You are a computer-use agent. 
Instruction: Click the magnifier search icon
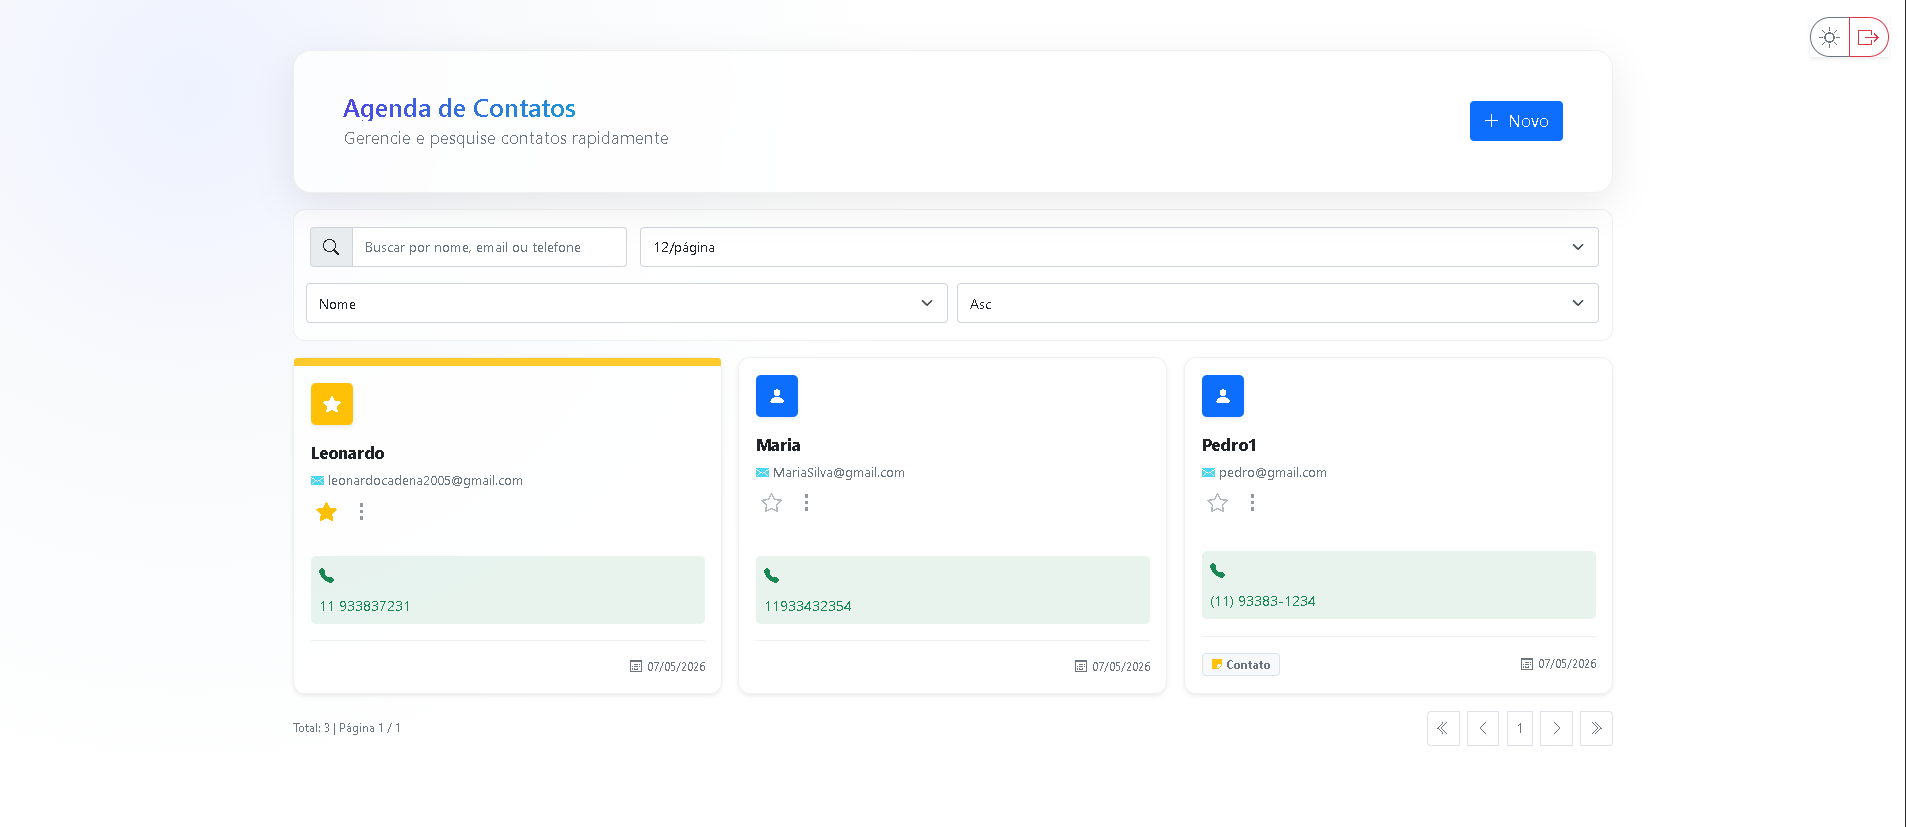coord(331,247)
